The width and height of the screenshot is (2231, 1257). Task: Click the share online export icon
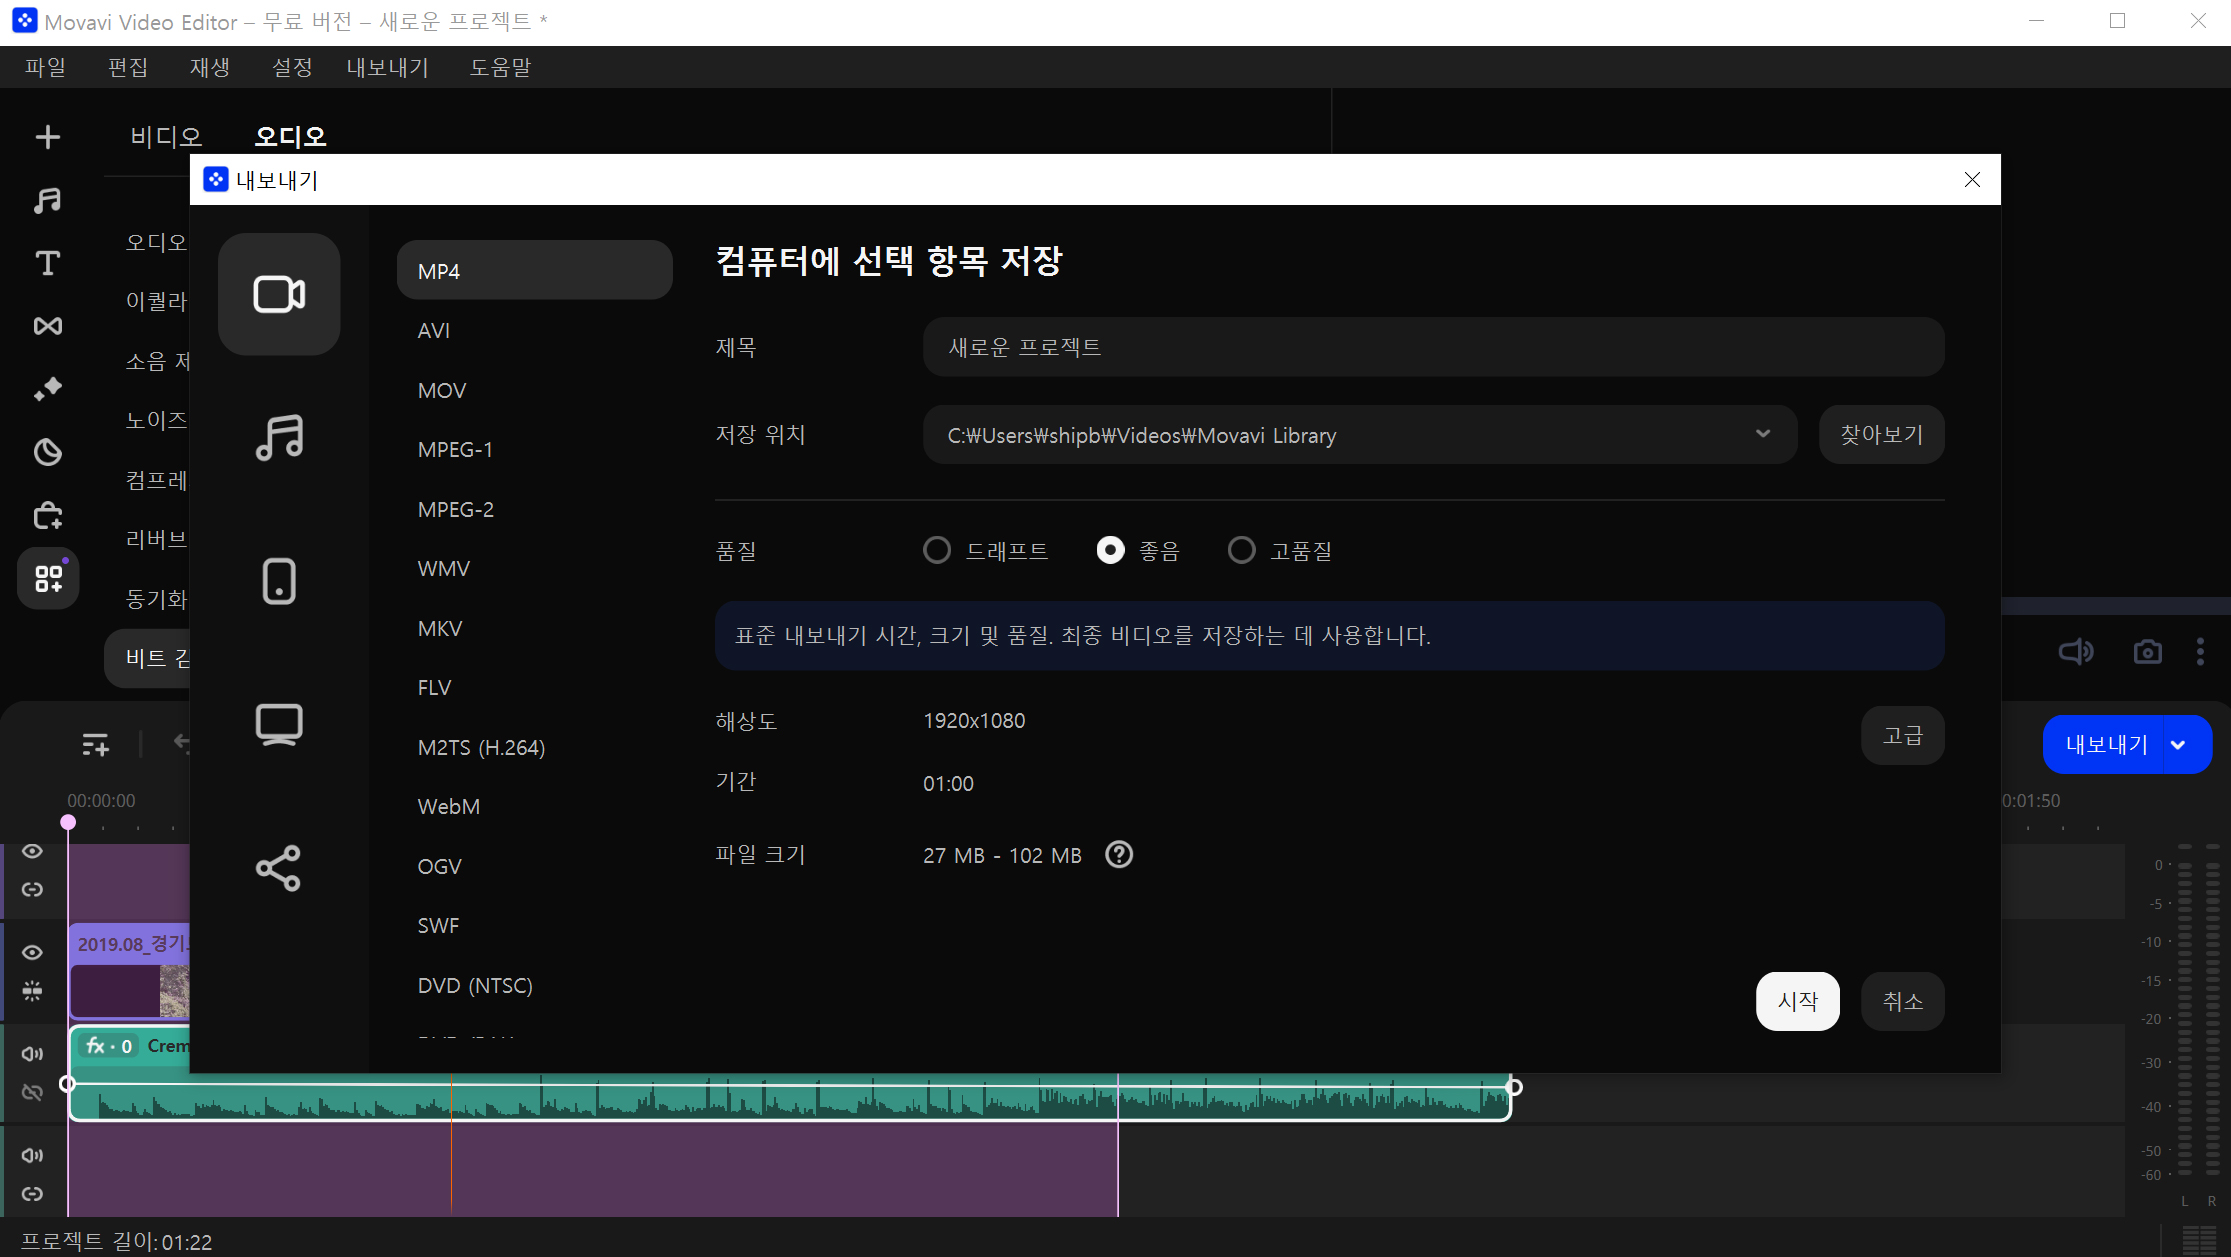coord(279,868)
